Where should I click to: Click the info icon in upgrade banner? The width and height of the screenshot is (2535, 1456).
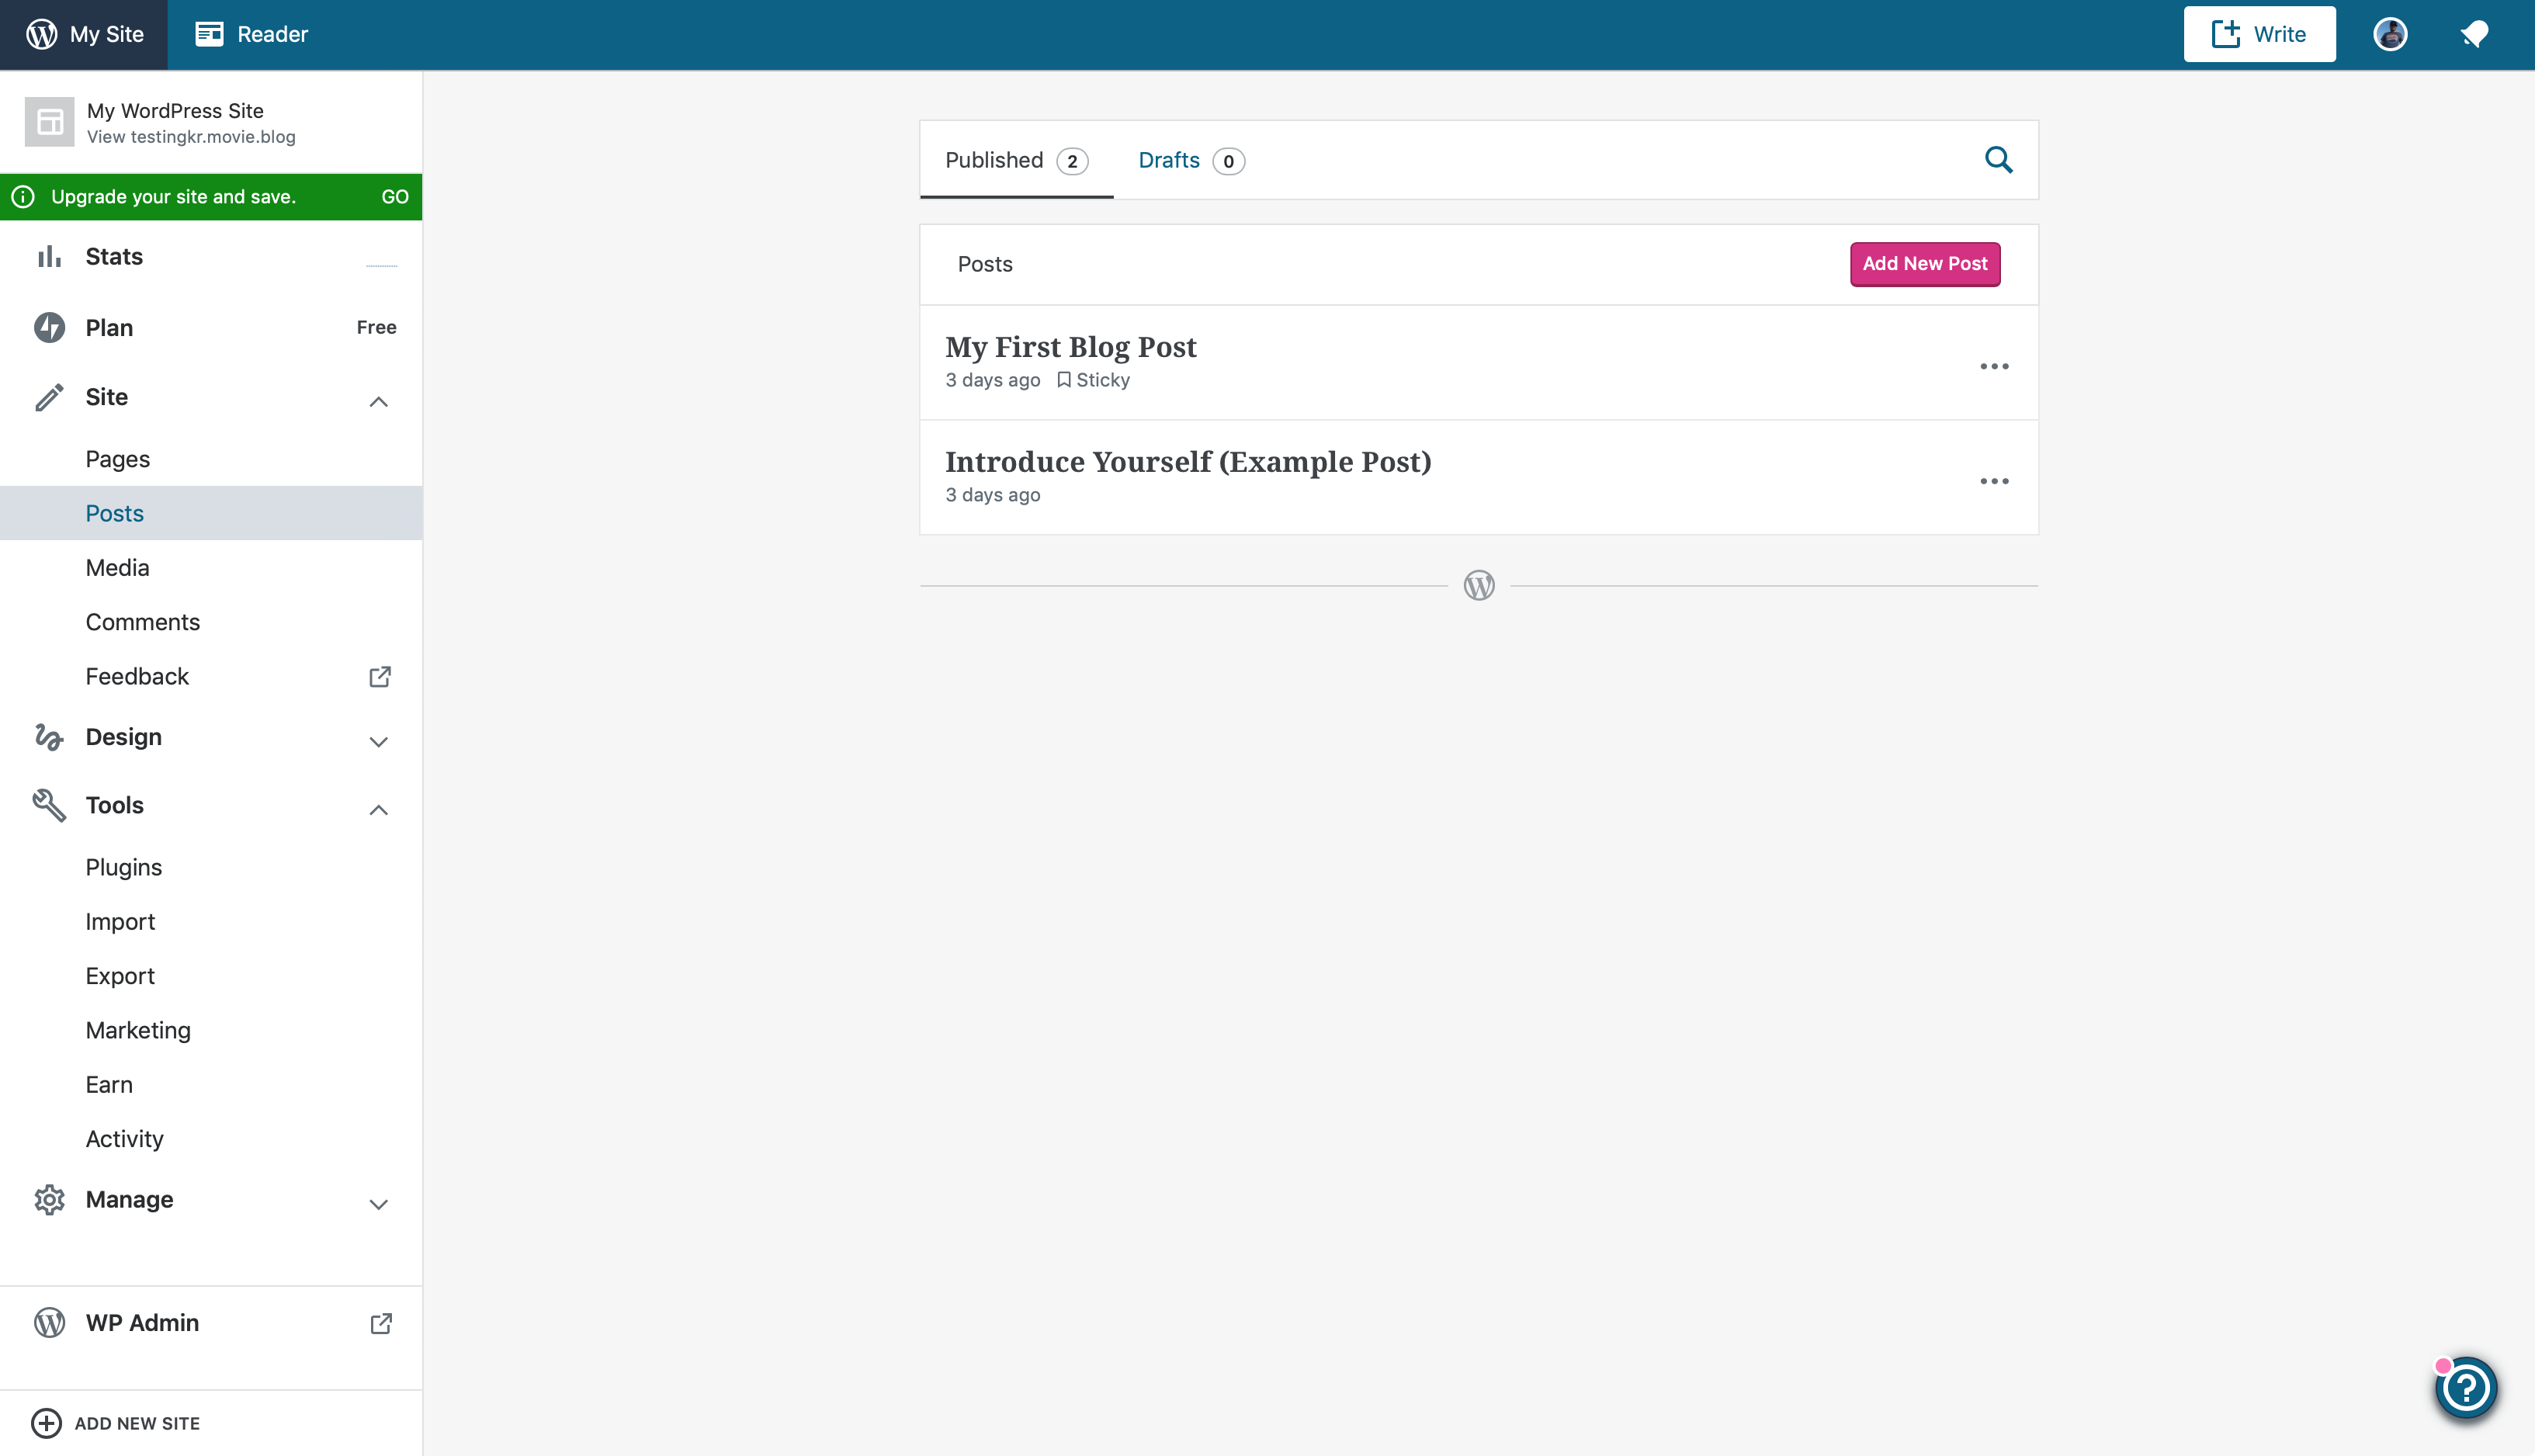coord(23,197)
